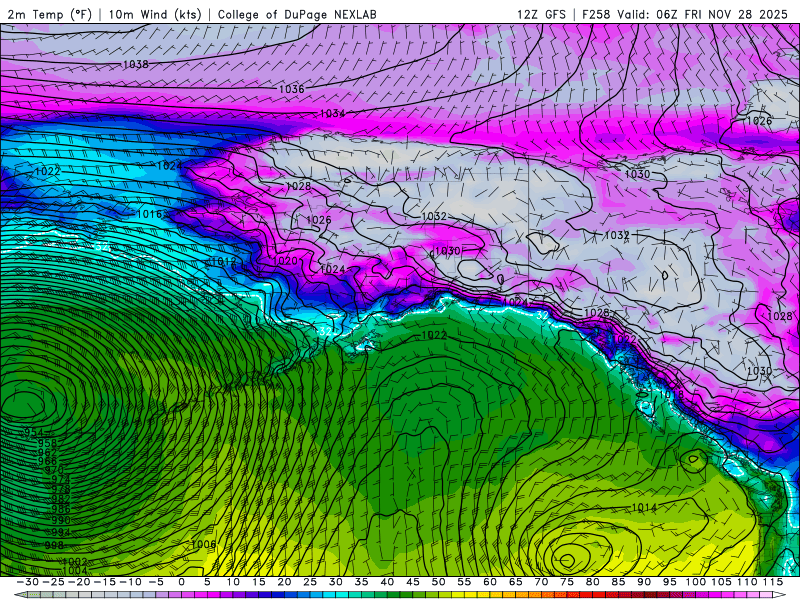Click the -15 temperature scale label
Screen dimensions: 800x600
tap(104, 582)
